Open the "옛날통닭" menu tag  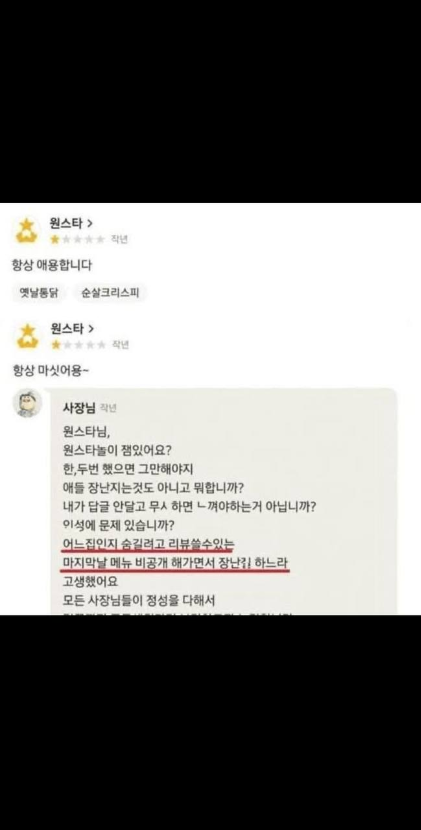click(39, 293)
